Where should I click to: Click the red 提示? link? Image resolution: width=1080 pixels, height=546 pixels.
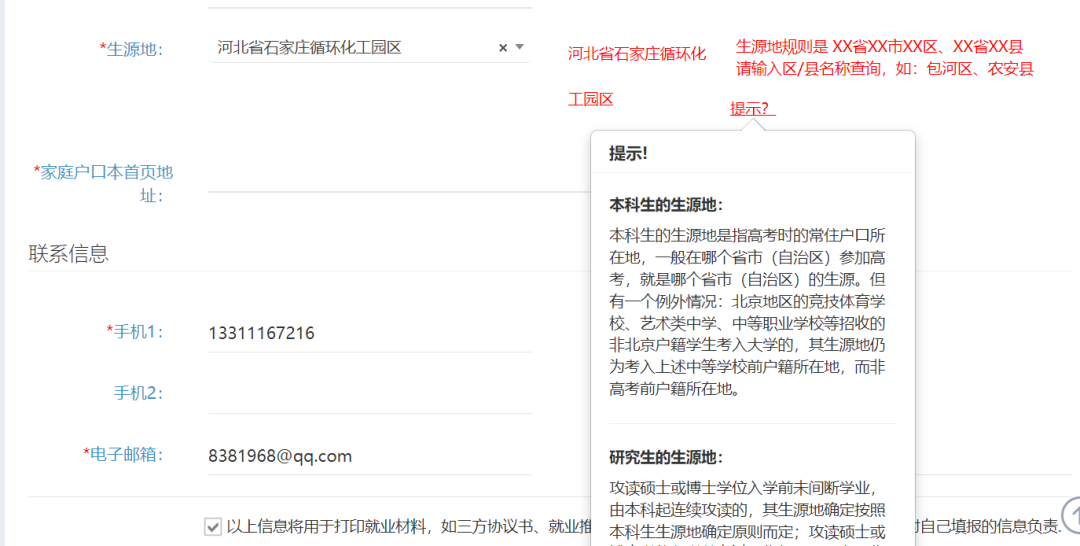point(752,108)
